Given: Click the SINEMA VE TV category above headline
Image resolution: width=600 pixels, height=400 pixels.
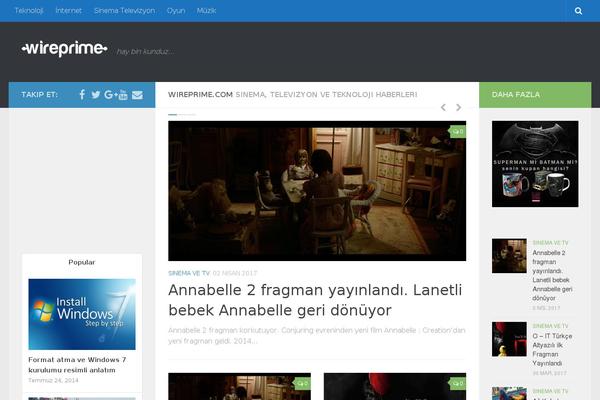Looking at the screenshot, I should pyautogui.click(x=189, y=273).
